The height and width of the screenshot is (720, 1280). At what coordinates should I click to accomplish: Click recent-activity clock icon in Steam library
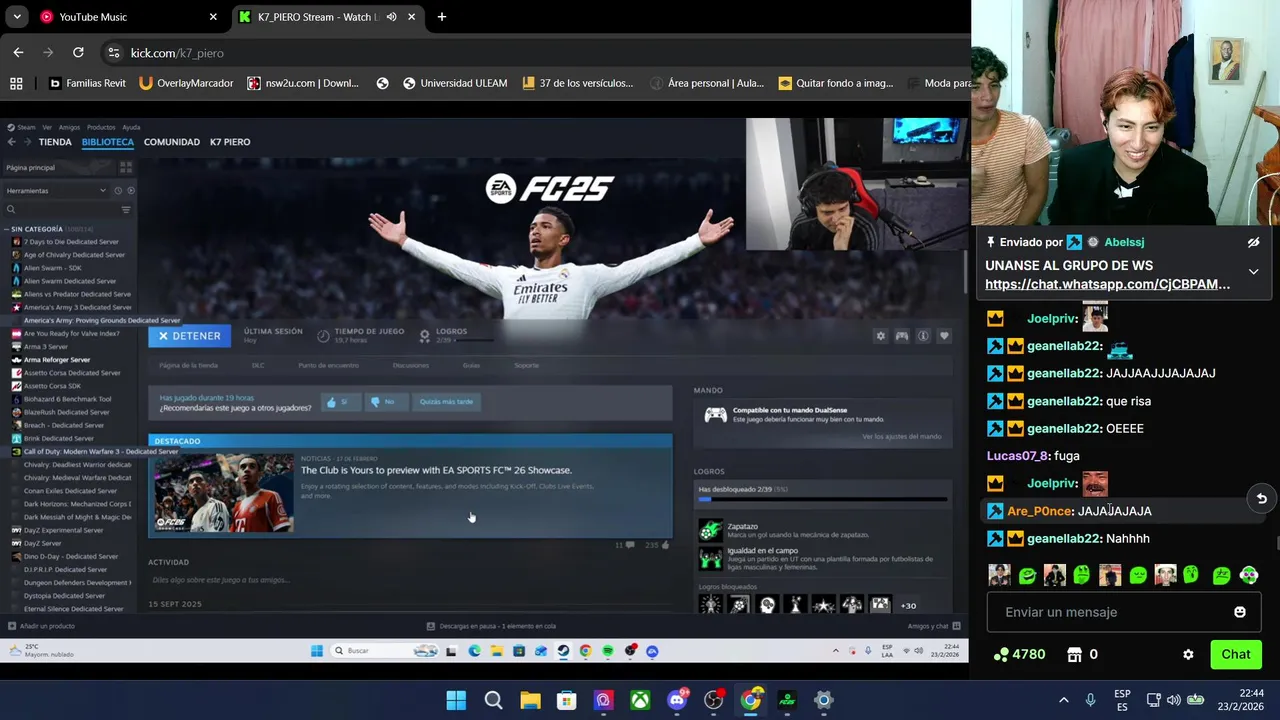click(x=118, y=190)
